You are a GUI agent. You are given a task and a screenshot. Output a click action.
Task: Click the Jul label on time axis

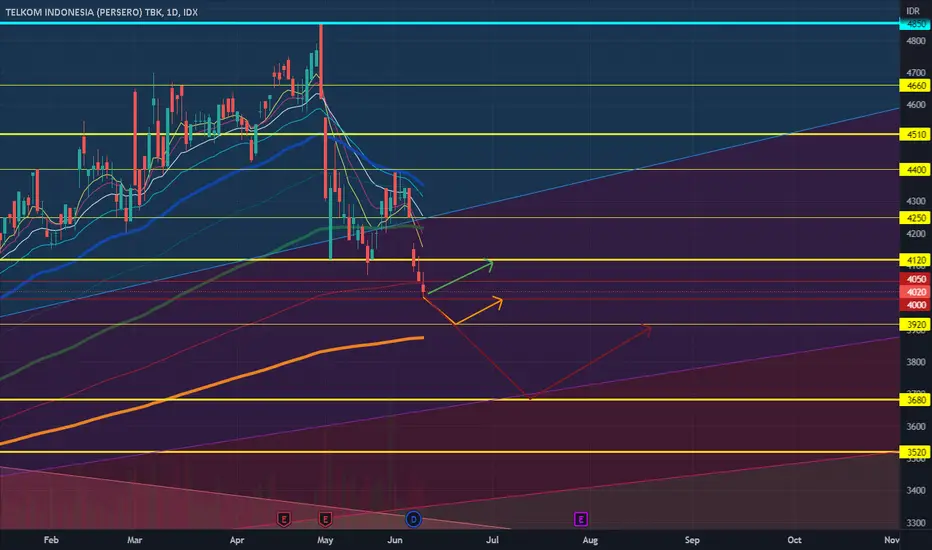[x=492, y=540]
